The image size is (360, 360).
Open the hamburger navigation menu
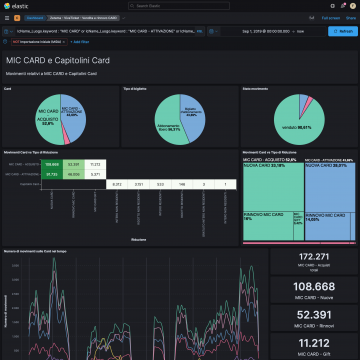click(7, 18)
